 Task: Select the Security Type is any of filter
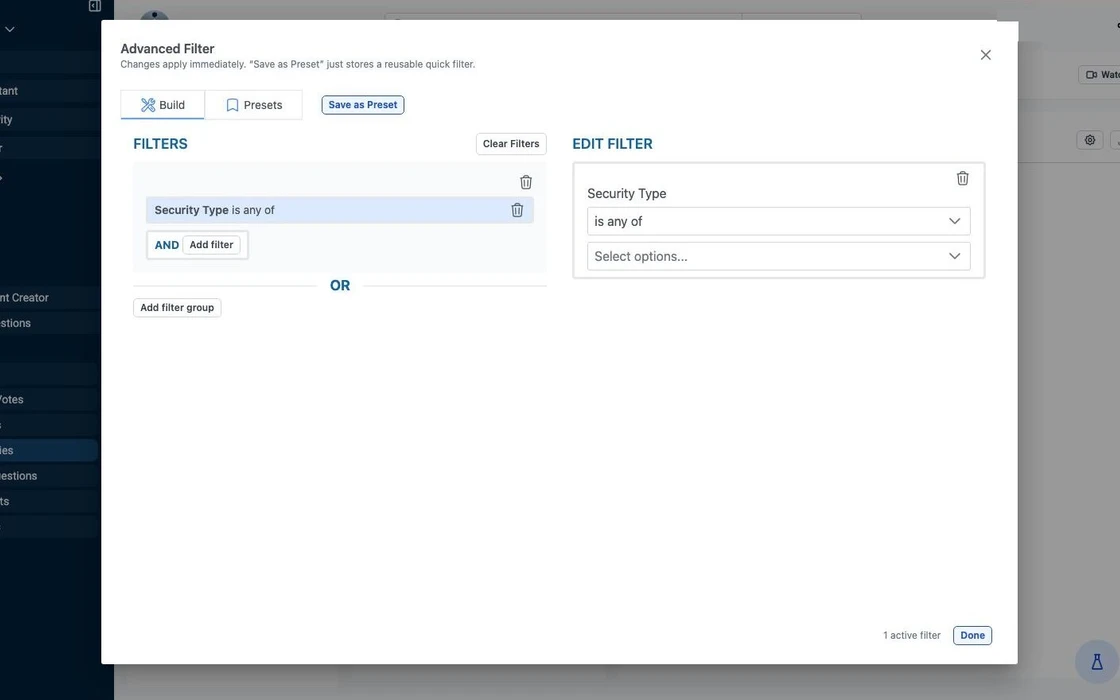pyautogui.click(x=340, y=210)
